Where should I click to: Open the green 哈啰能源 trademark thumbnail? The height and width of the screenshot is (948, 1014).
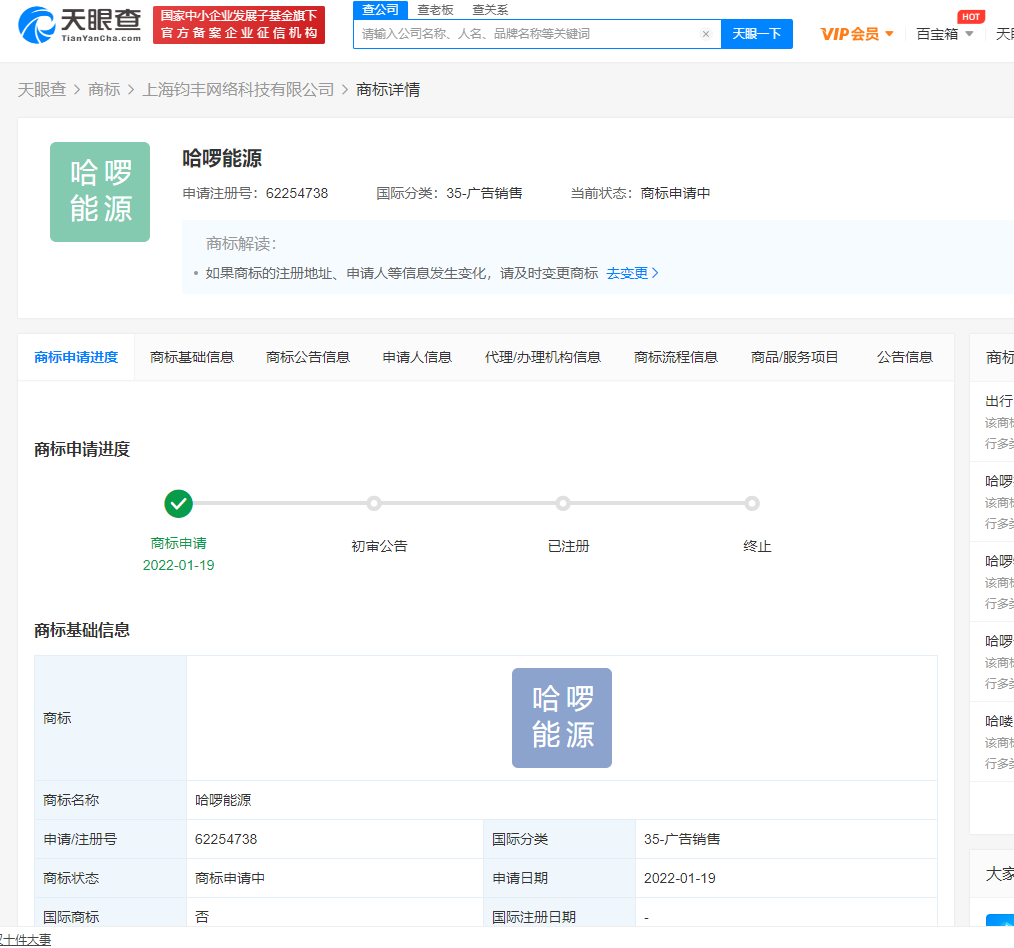tap(100, 192)
